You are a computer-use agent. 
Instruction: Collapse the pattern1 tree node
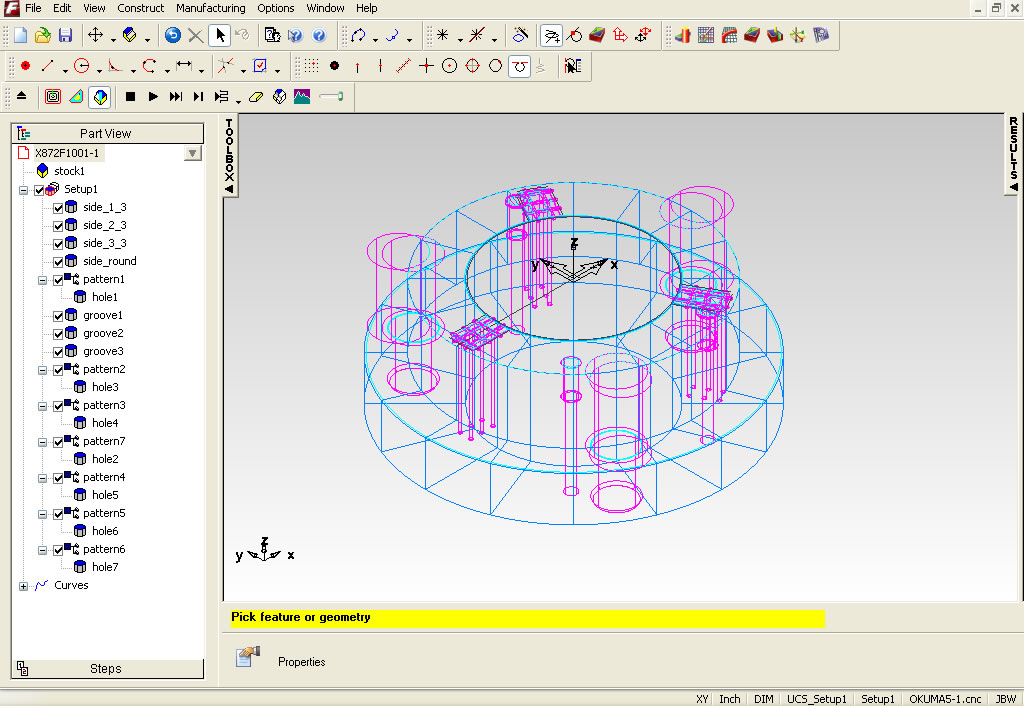(43, 281)
